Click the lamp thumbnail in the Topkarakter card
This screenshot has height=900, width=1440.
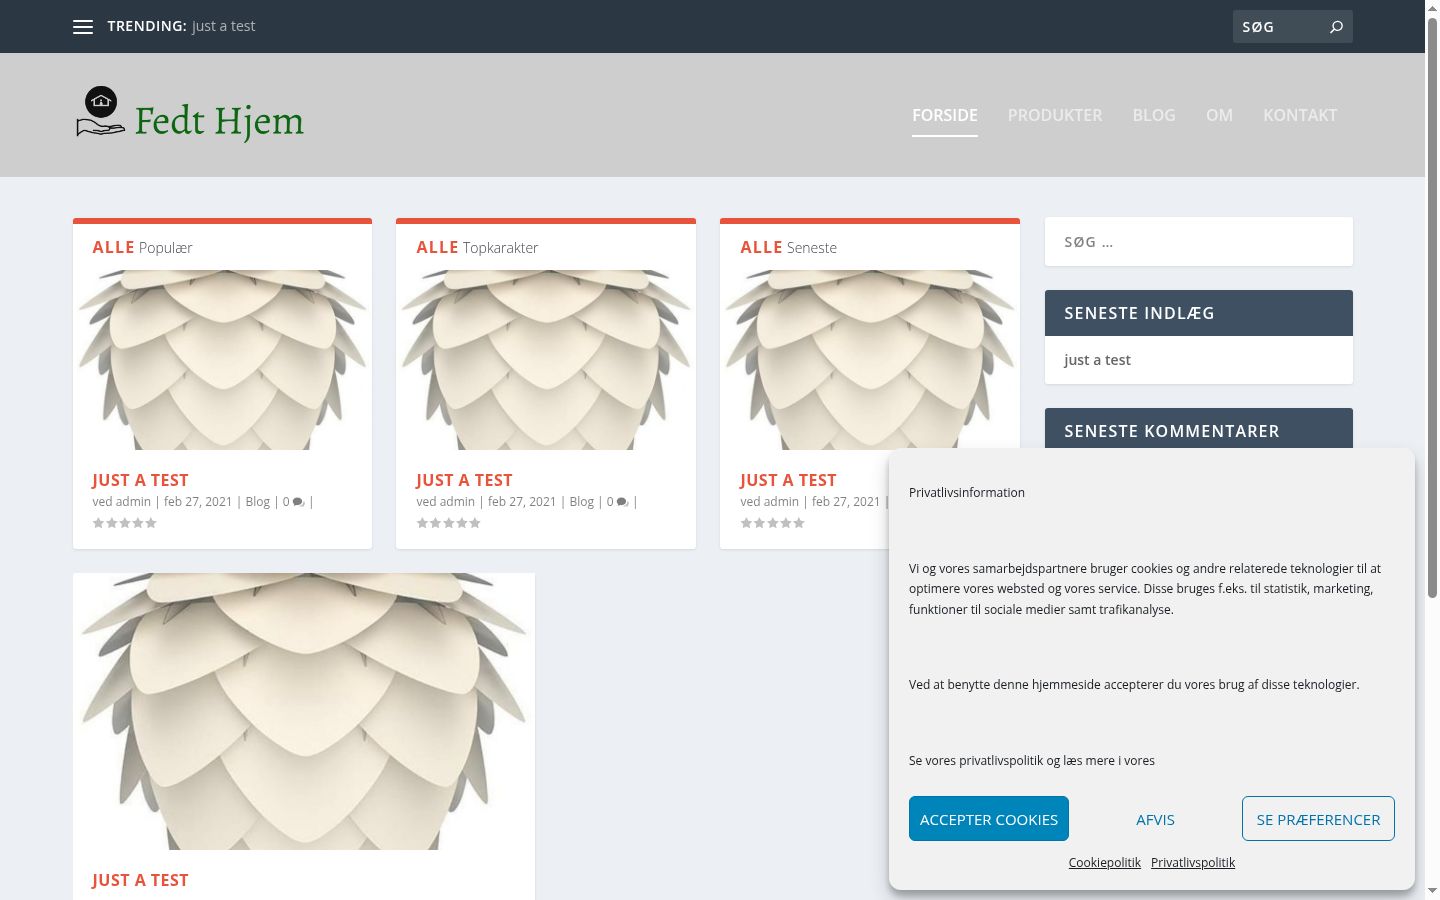click(x=546, y=360)
